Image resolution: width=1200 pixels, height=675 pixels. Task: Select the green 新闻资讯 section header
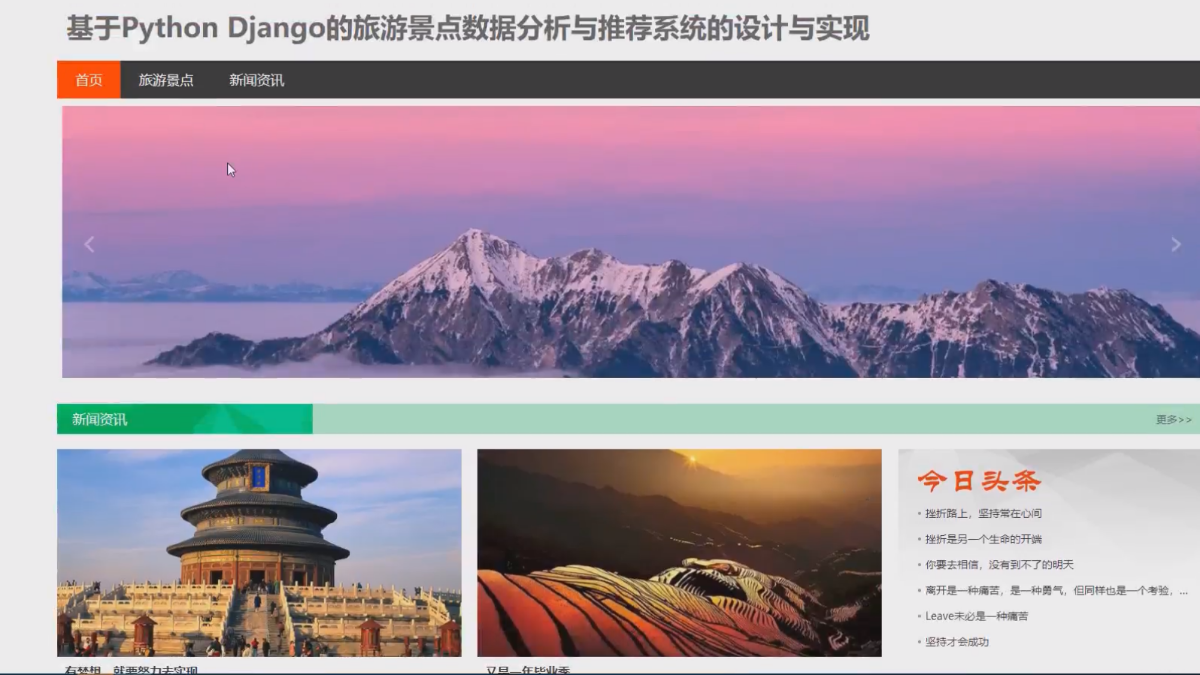(185, 419)
